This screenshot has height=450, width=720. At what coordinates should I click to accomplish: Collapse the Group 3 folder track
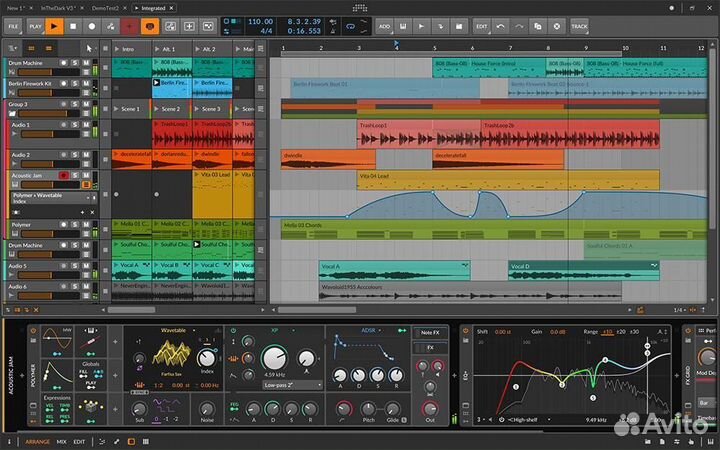(12, 113)
